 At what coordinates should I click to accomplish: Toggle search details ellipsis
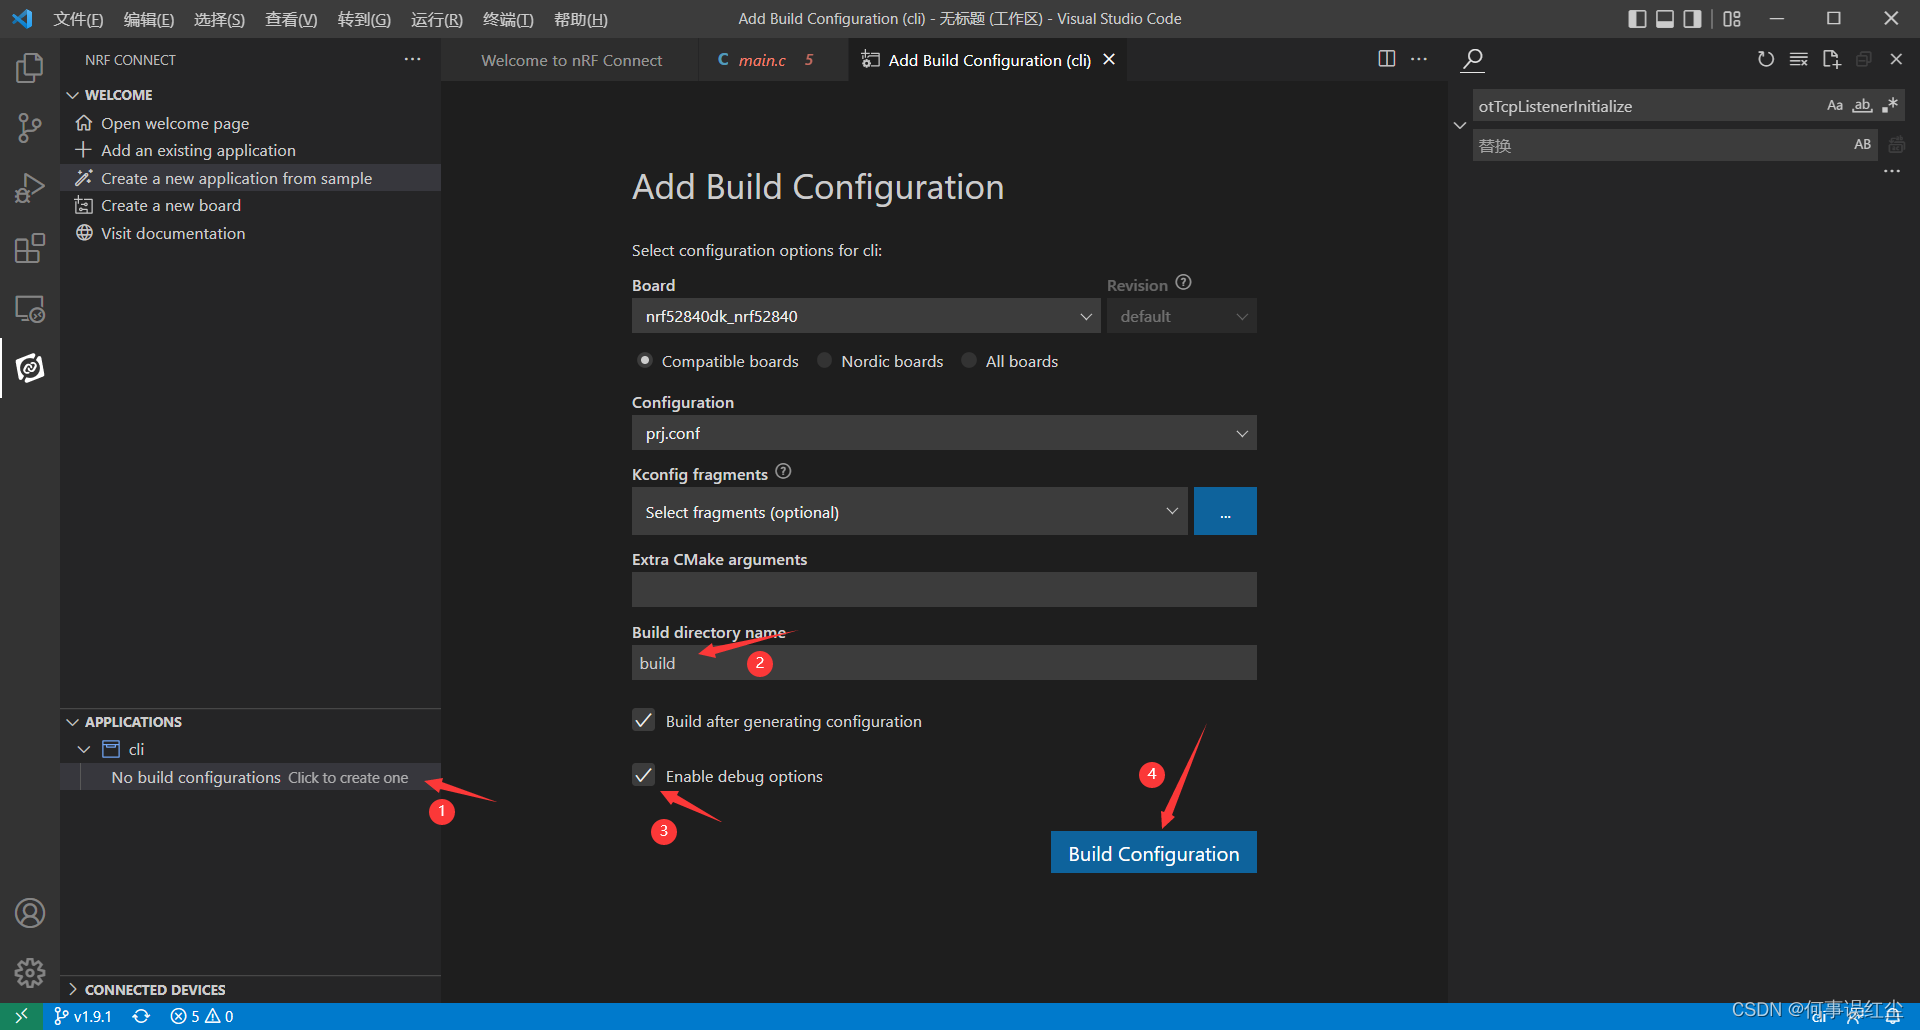1891,171
